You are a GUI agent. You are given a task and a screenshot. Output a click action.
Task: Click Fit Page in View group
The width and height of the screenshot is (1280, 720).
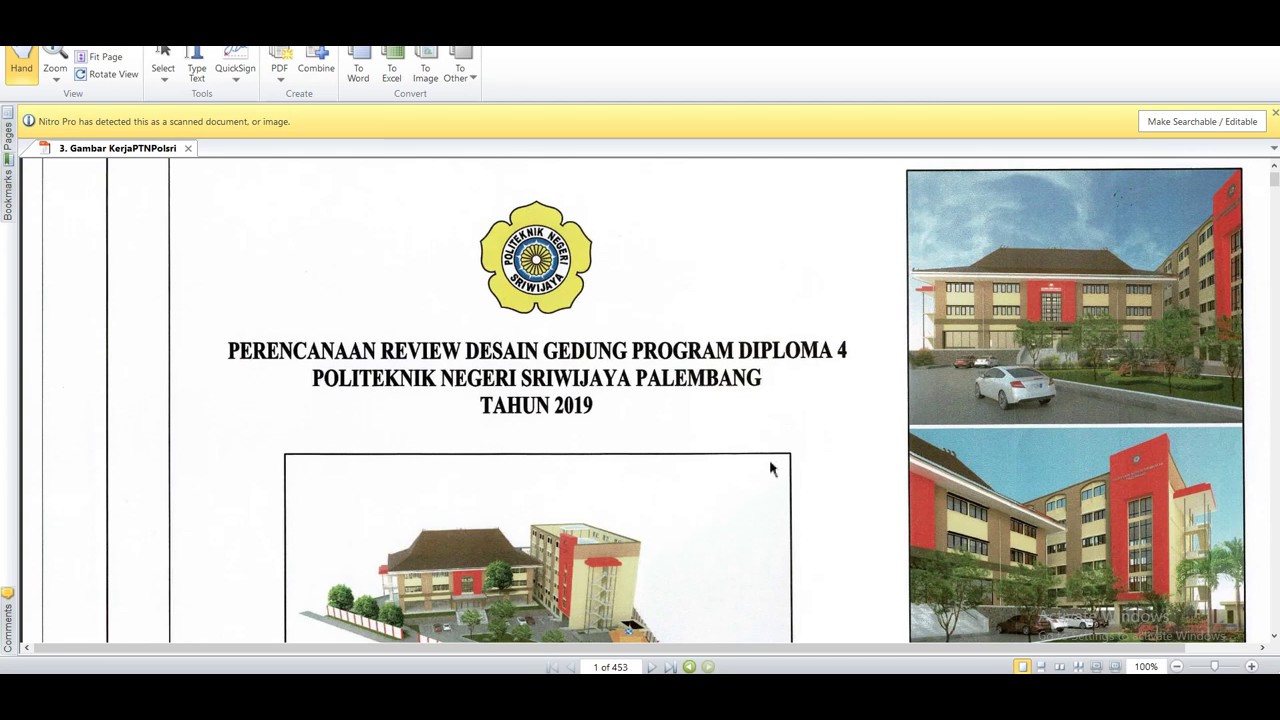coord(98,57)
